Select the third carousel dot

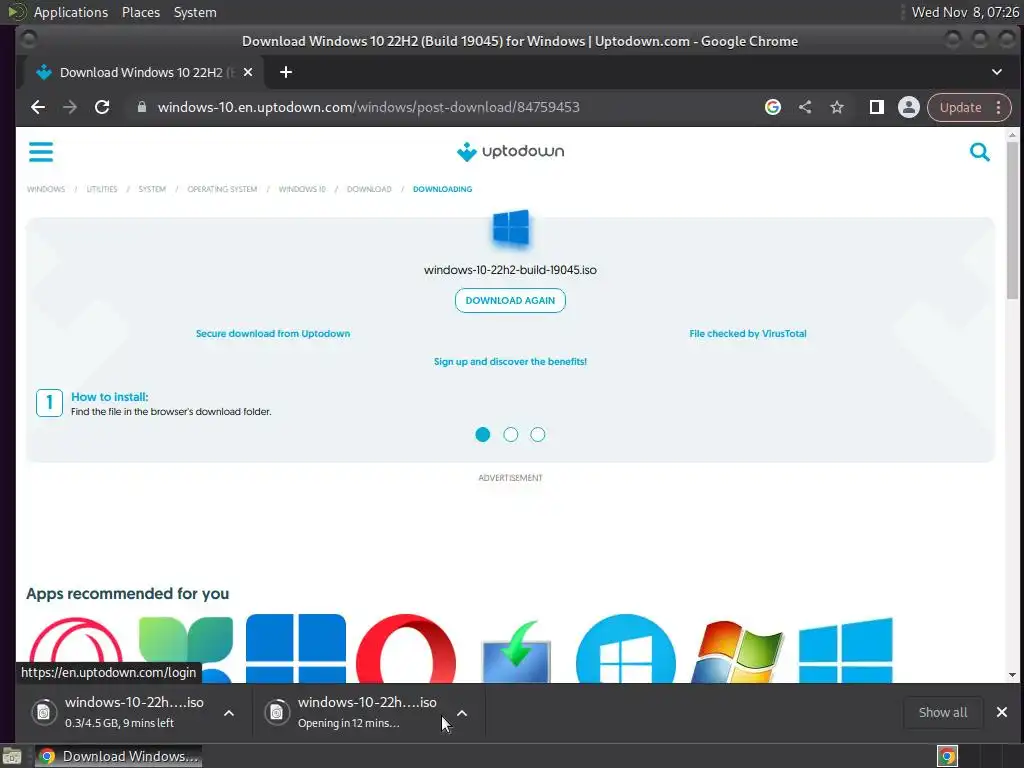[537, 434]
